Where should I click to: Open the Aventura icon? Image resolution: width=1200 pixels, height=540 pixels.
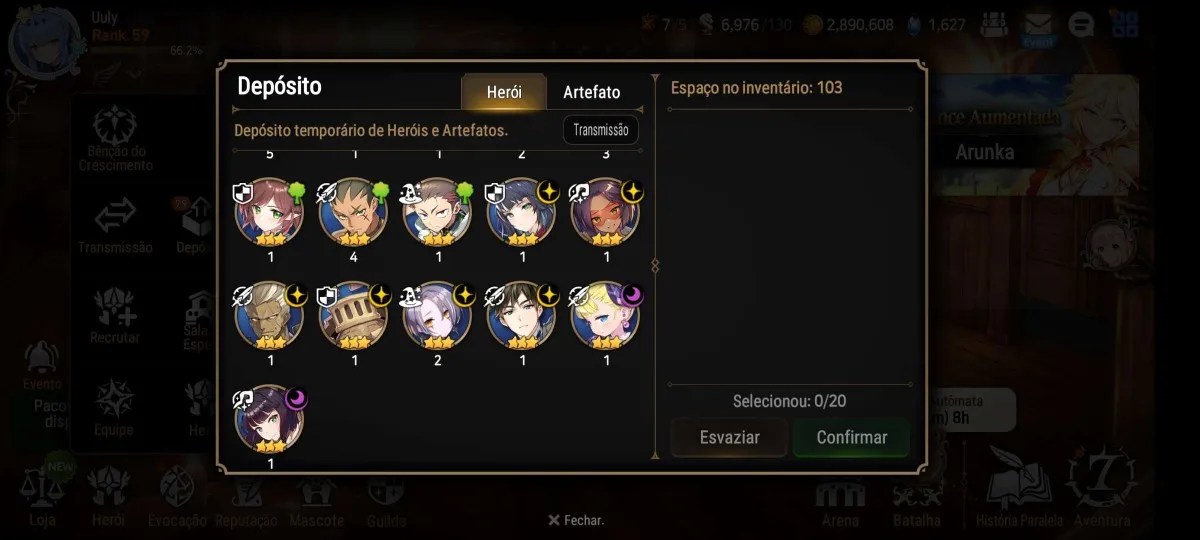(1102, 490)
